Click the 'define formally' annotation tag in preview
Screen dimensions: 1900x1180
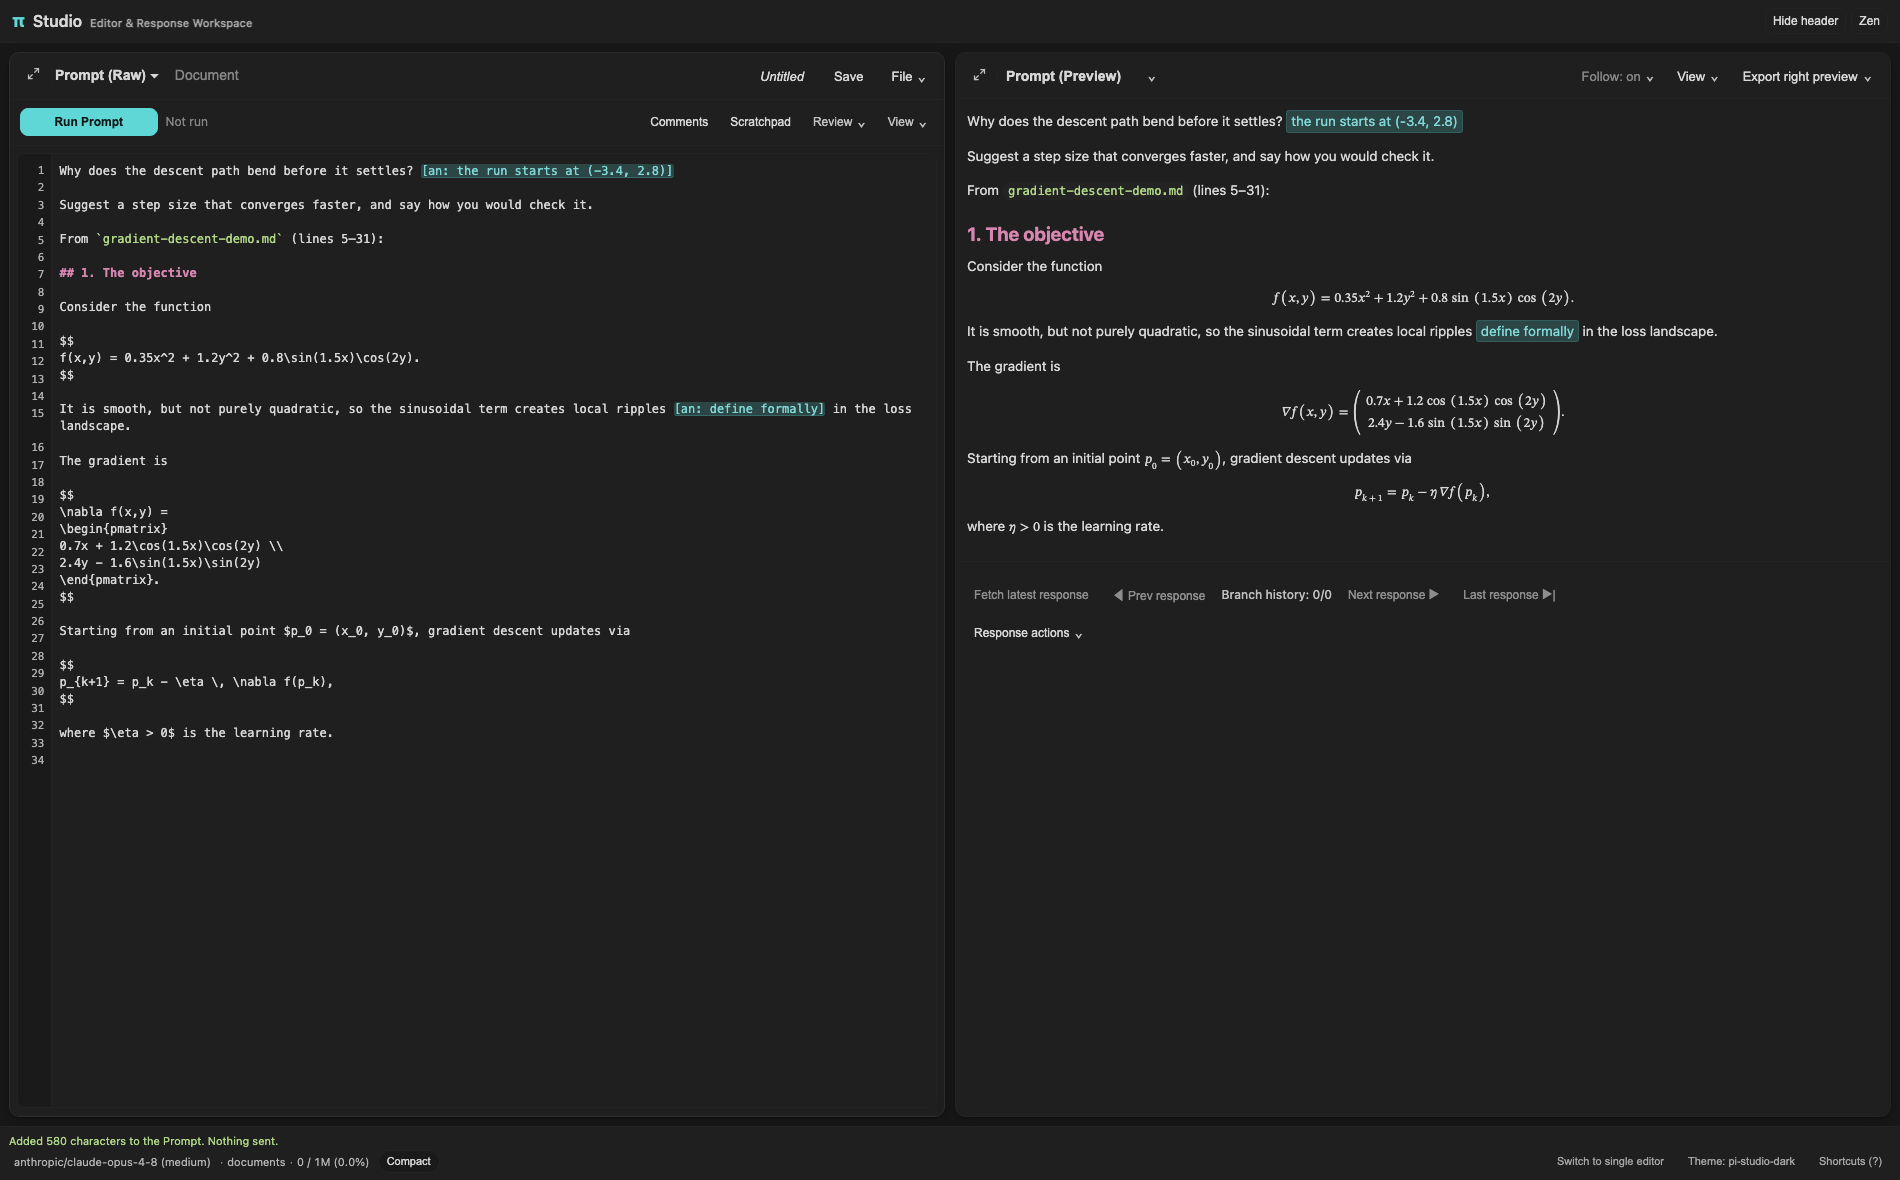pos(1527,332)
